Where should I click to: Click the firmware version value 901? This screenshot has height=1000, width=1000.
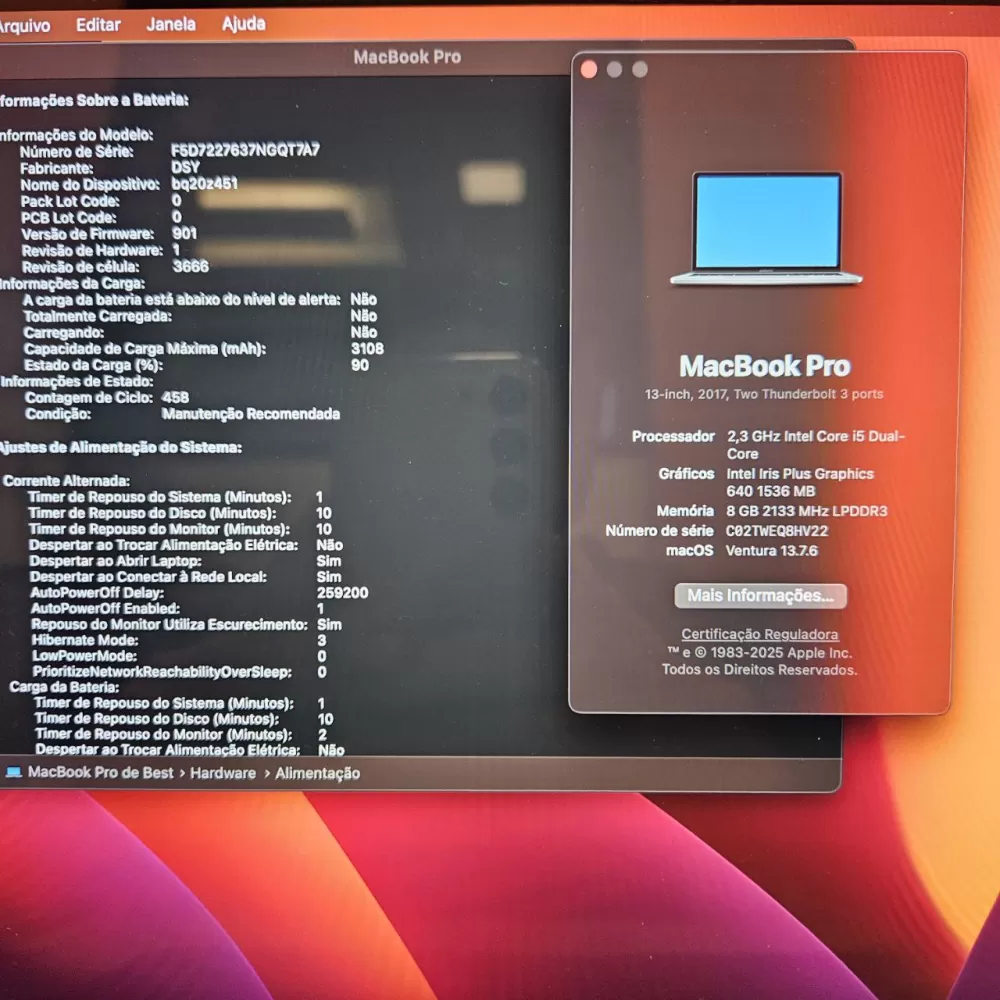[184, 233]
